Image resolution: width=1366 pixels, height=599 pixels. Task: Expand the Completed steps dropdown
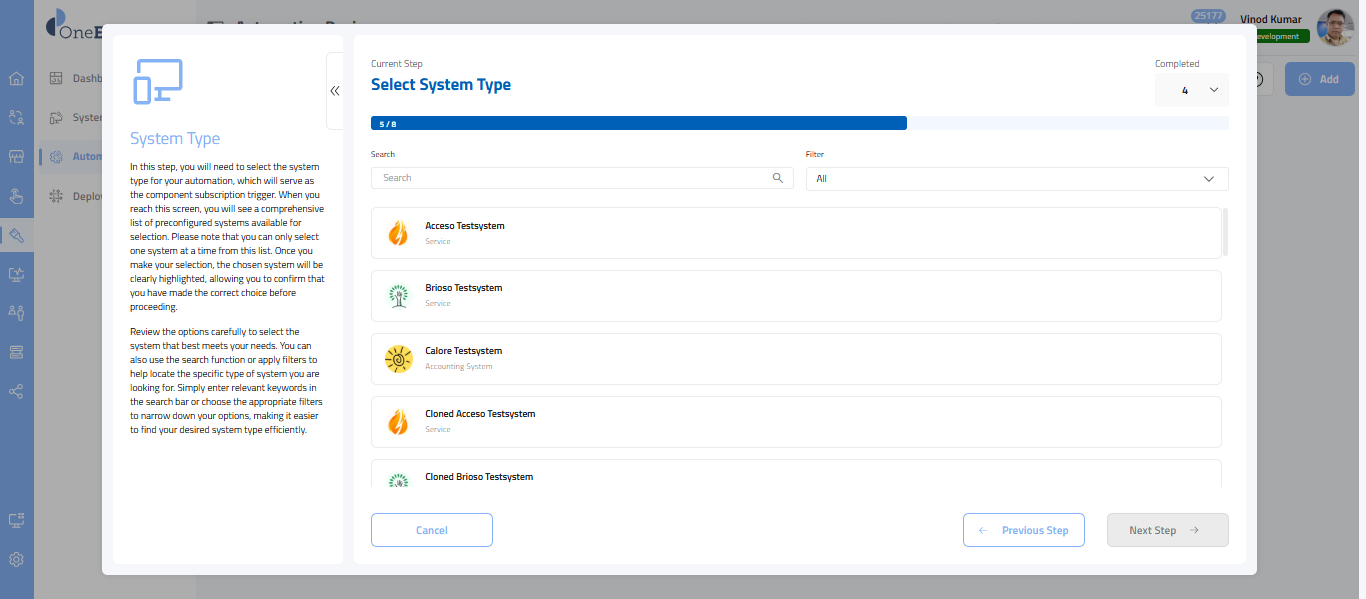click(1191, 90)
